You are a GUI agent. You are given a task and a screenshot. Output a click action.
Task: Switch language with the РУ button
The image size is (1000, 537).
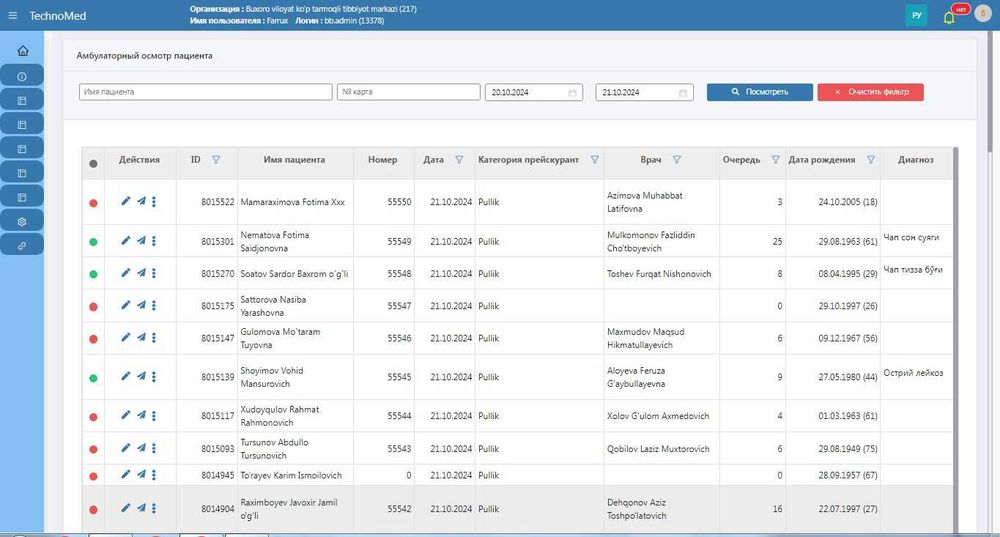[916, 16]
